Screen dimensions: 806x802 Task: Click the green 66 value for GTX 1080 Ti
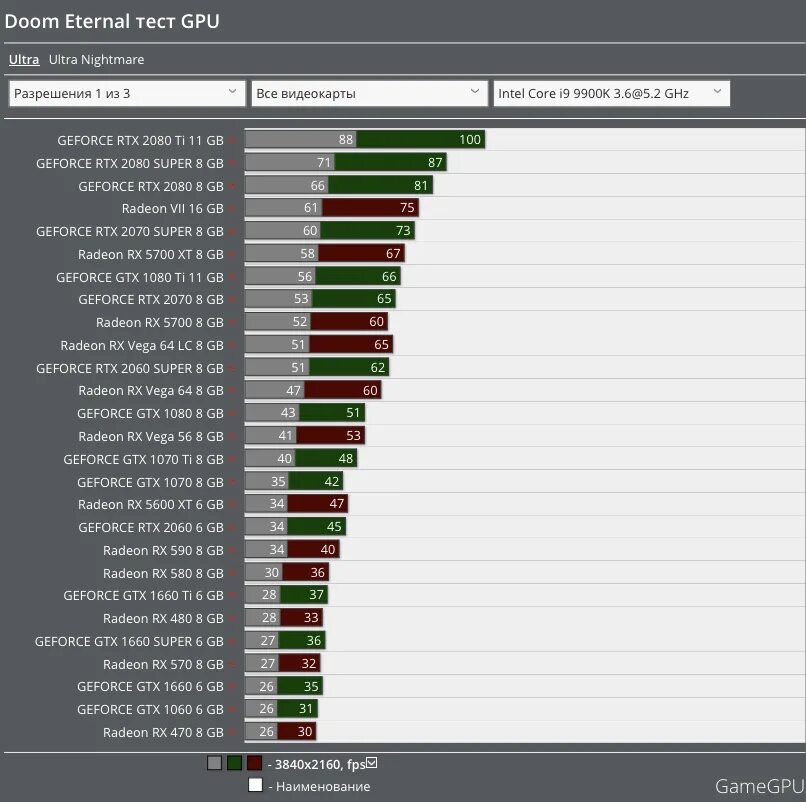(x=389, y=277)
